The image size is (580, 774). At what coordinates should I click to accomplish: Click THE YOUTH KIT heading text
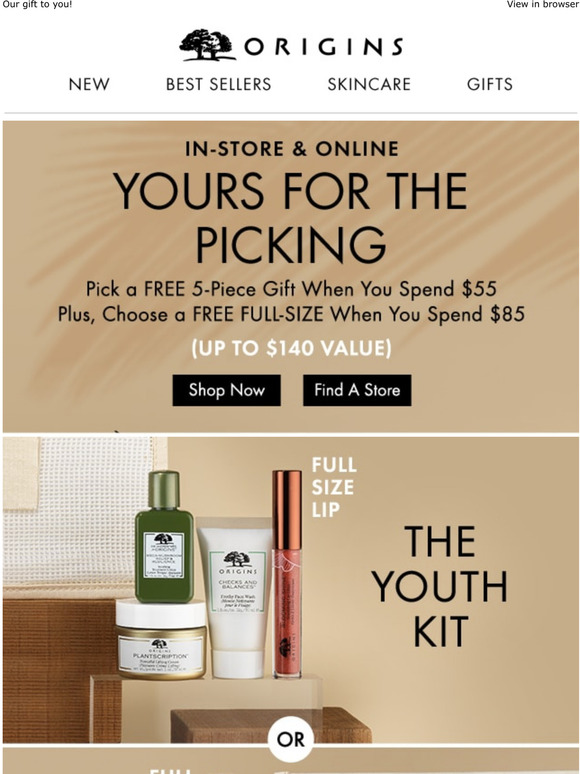(x=439, y=586)
